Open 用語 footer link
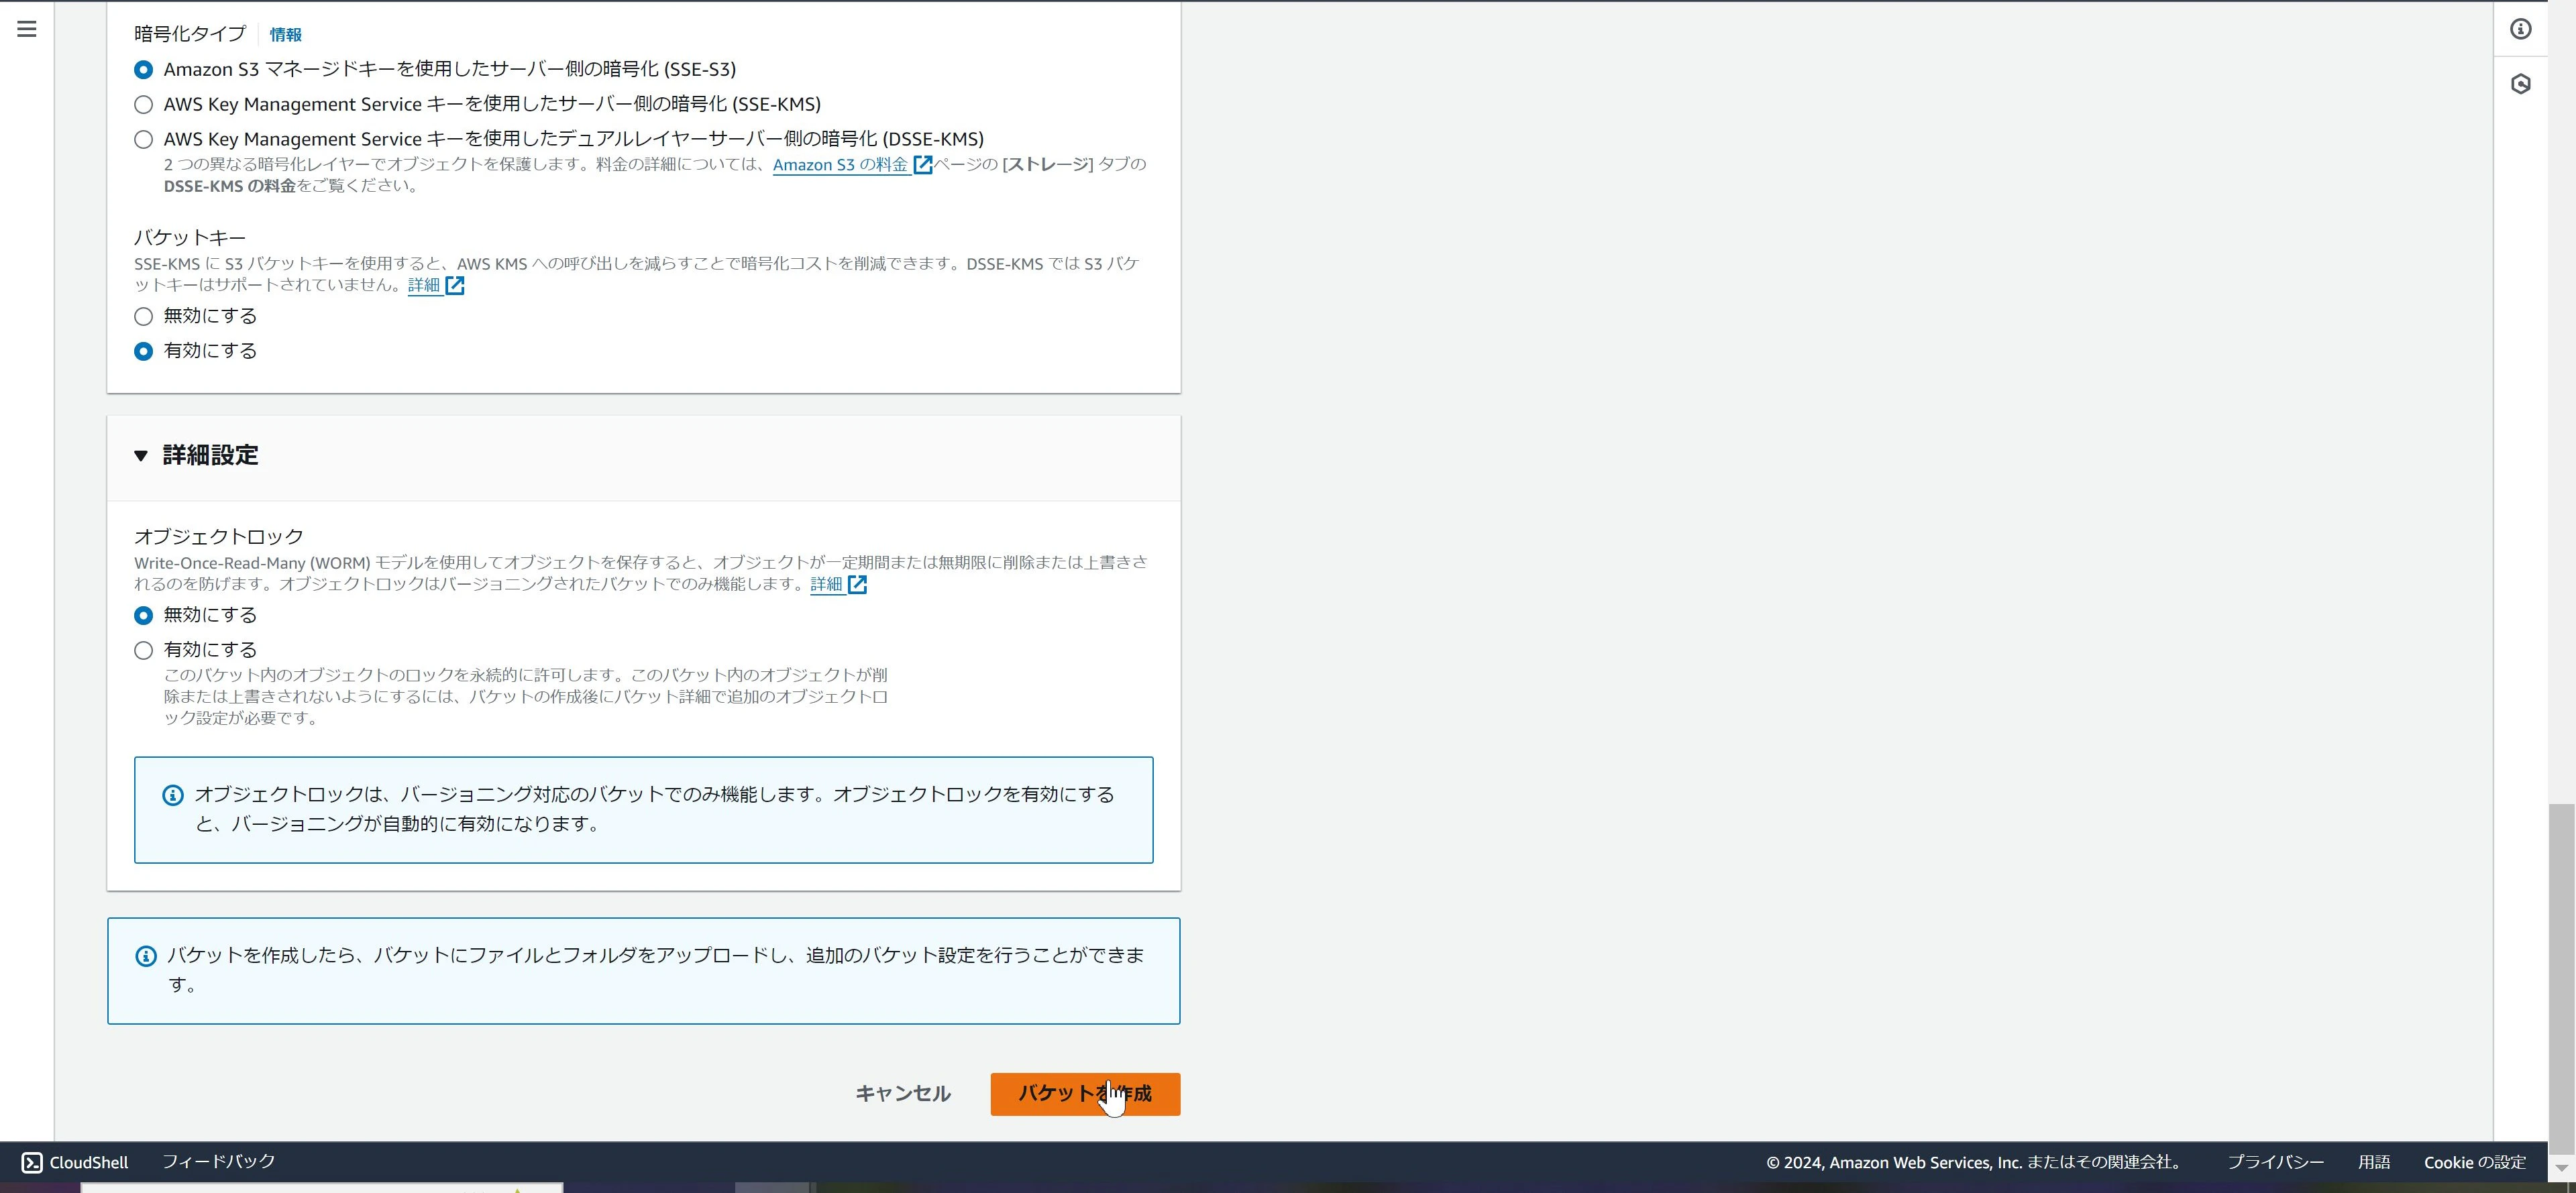 tap(2374, 1162)
